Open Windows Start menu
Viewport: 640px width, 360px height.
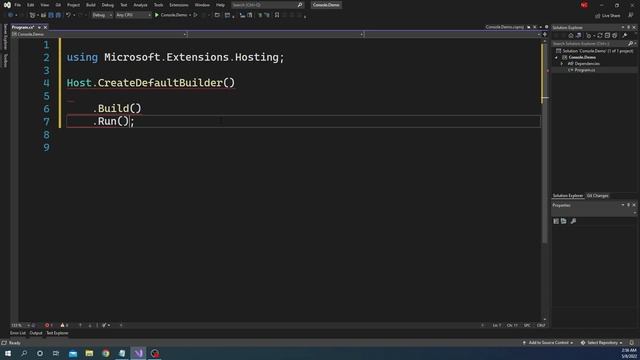pos(8,353)
